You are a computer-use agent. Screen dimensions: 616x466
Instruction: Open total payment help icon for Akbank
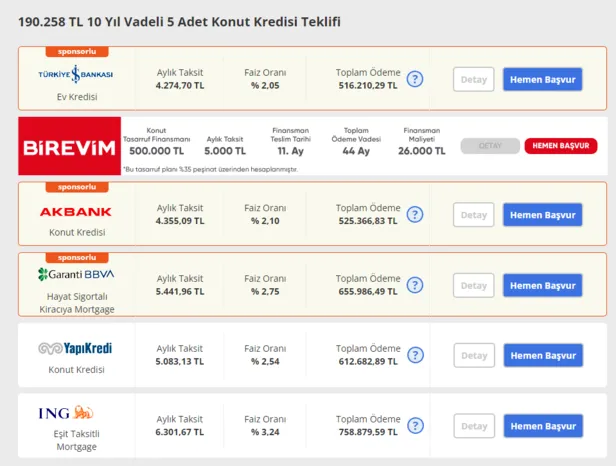click(415, 215)
